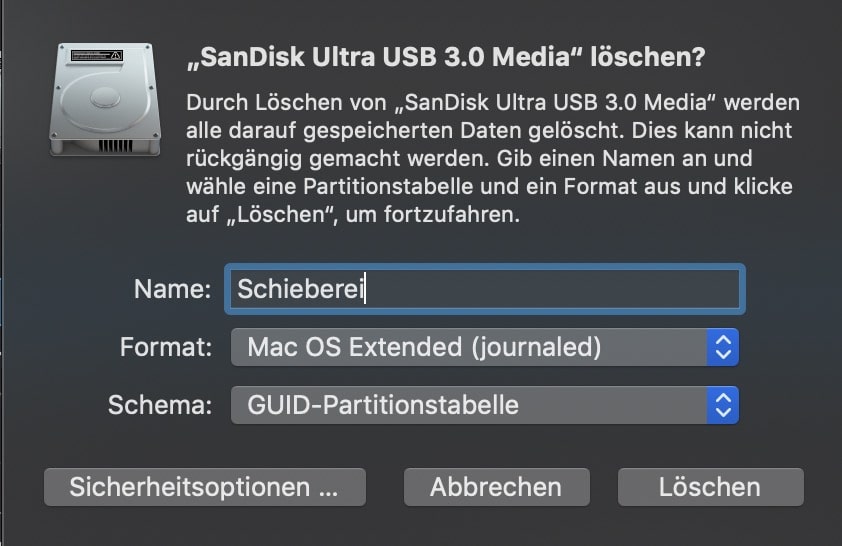Click the dialog title about SanDisk Ultra löschen
Viewport: 842px width, 546px height.
446,57
